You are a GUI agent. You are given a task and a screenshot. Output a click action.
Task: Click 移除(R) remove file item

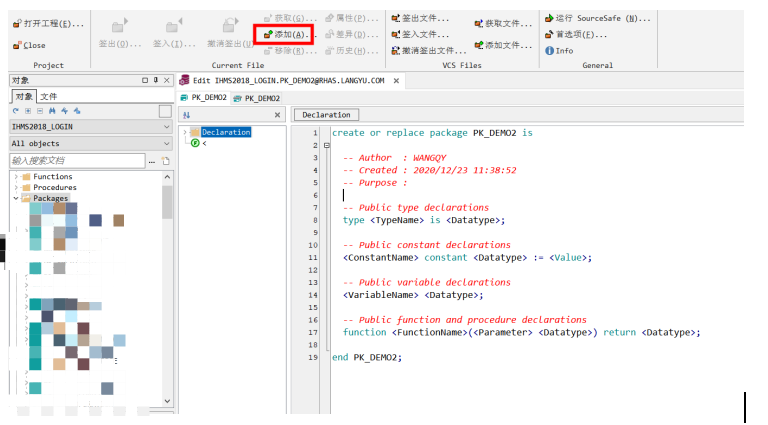[290, 50]
